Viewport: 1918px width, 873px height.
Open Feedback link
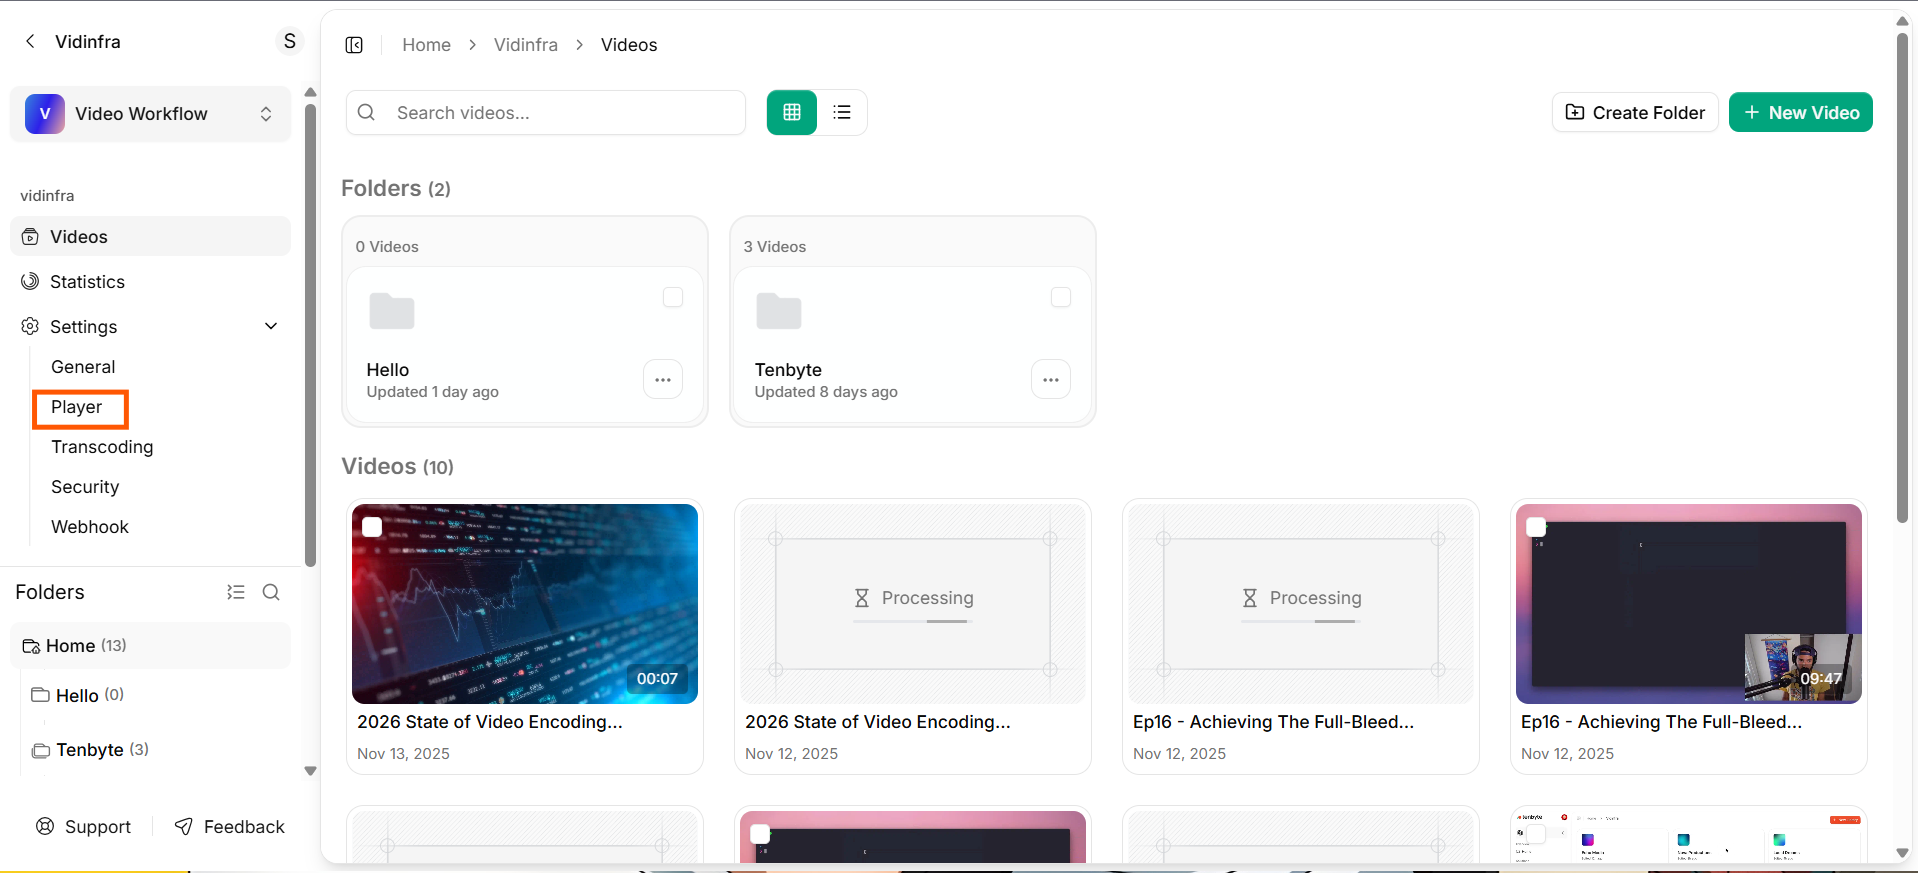(x=230, y=826)
